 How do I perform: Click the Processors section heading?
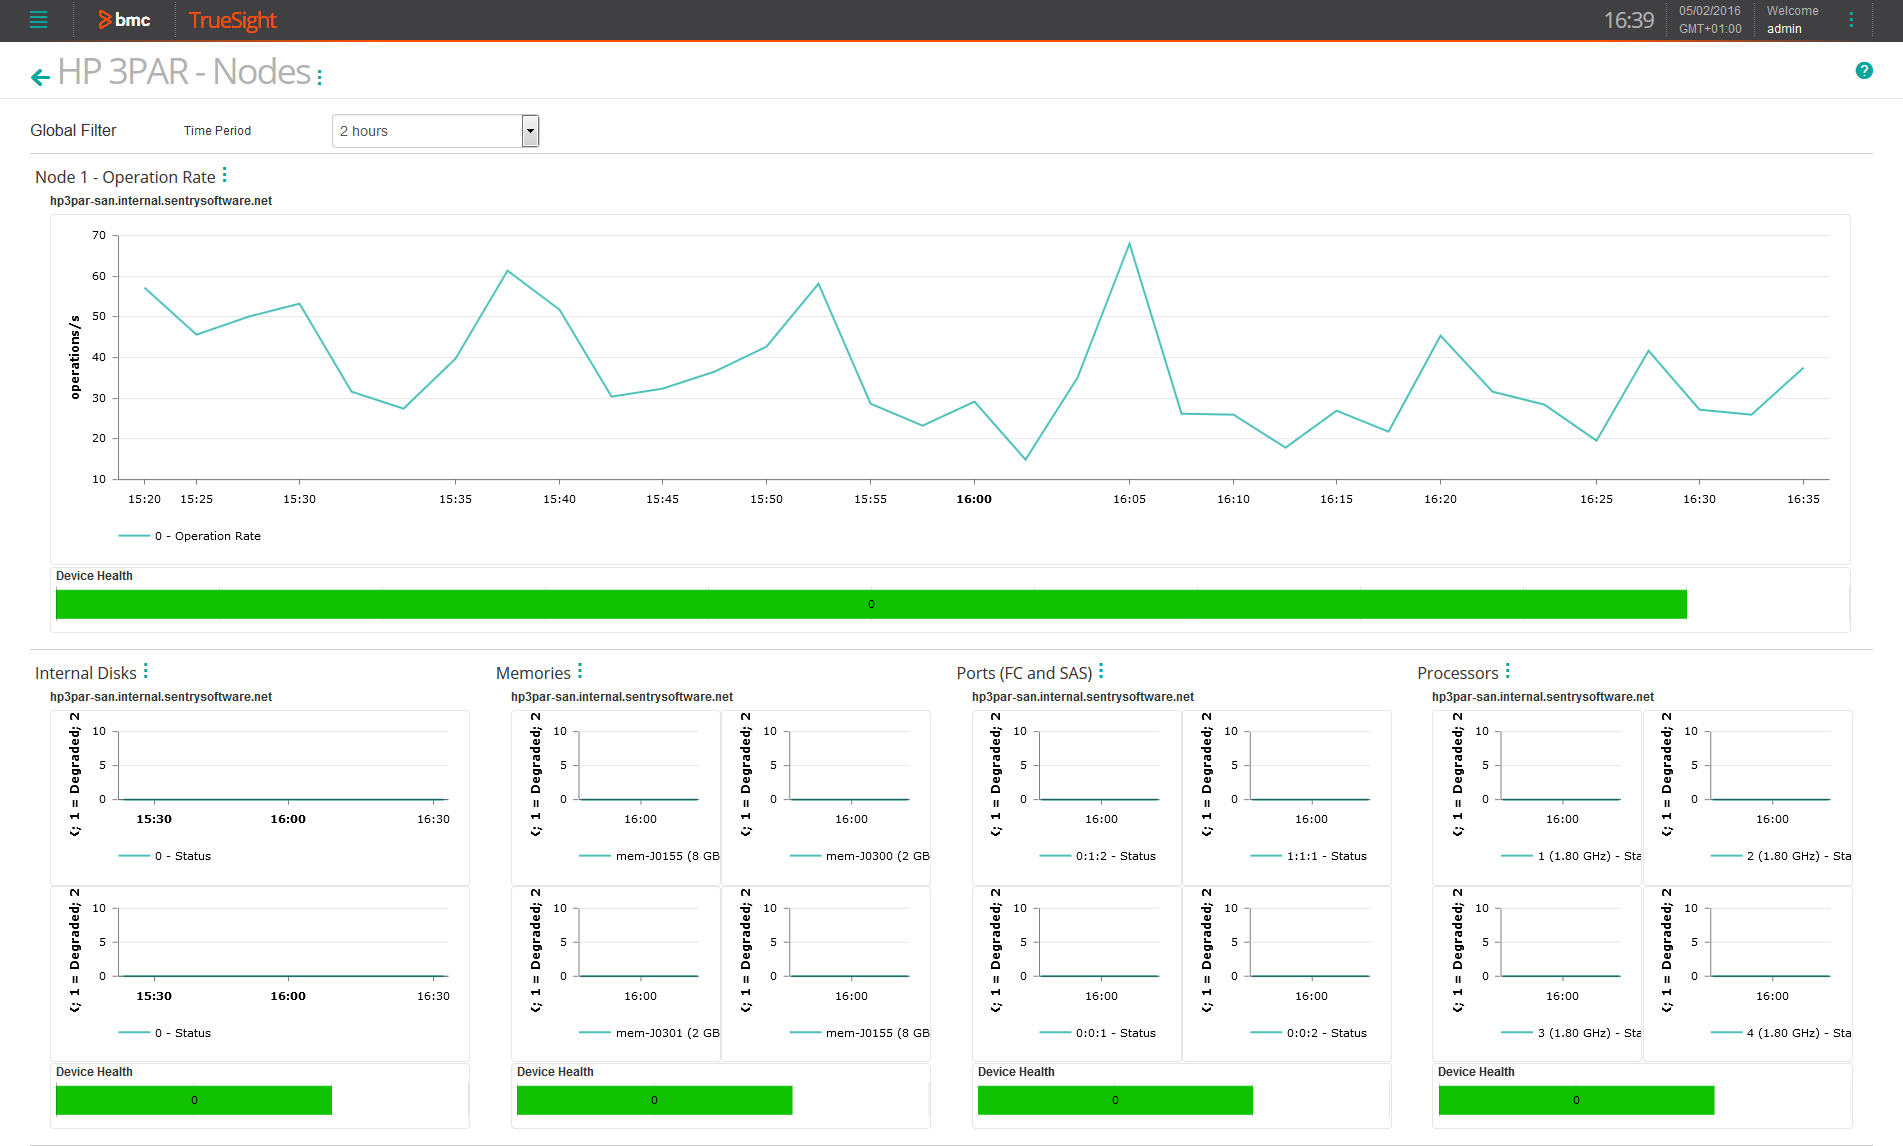tap(1458, 673)
